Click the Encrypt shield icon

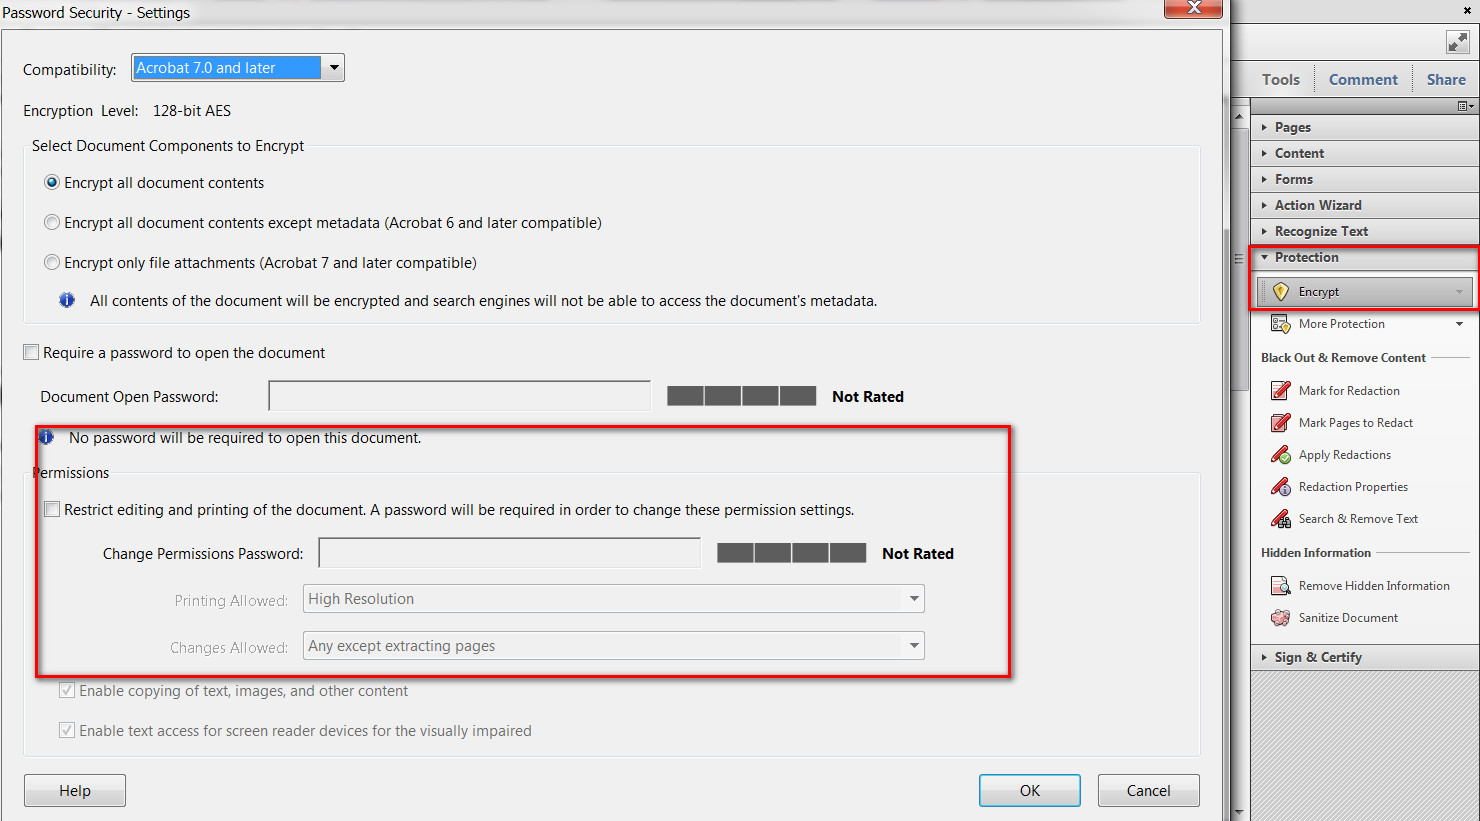1280,292
